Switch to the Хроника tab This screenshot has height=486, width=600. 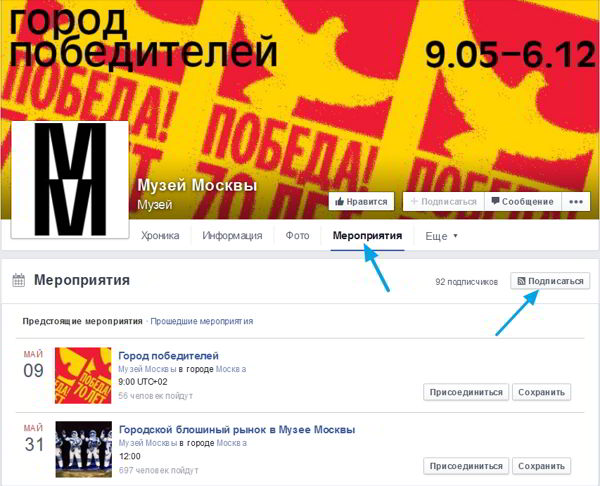(x=160, y=235)
